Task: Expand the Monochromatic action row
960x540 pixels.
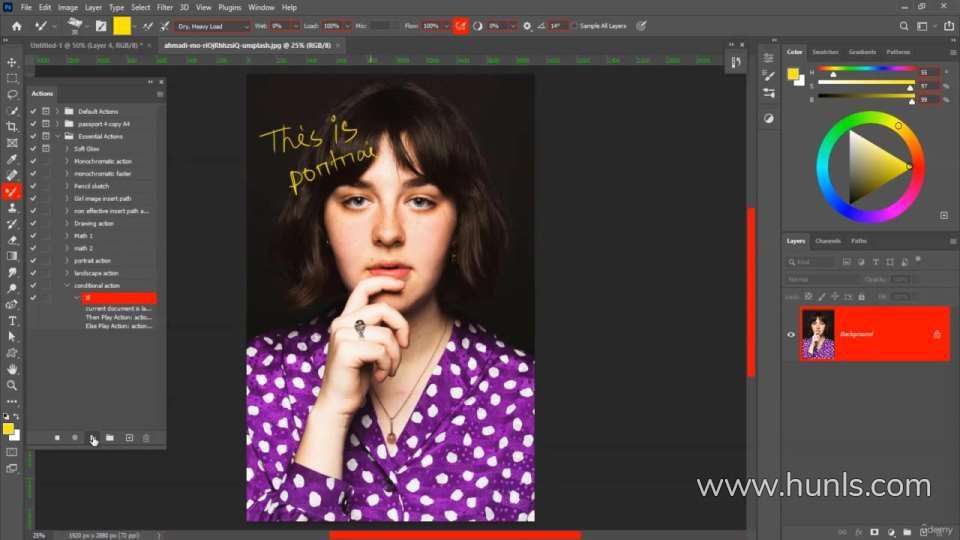Action: 67,161
